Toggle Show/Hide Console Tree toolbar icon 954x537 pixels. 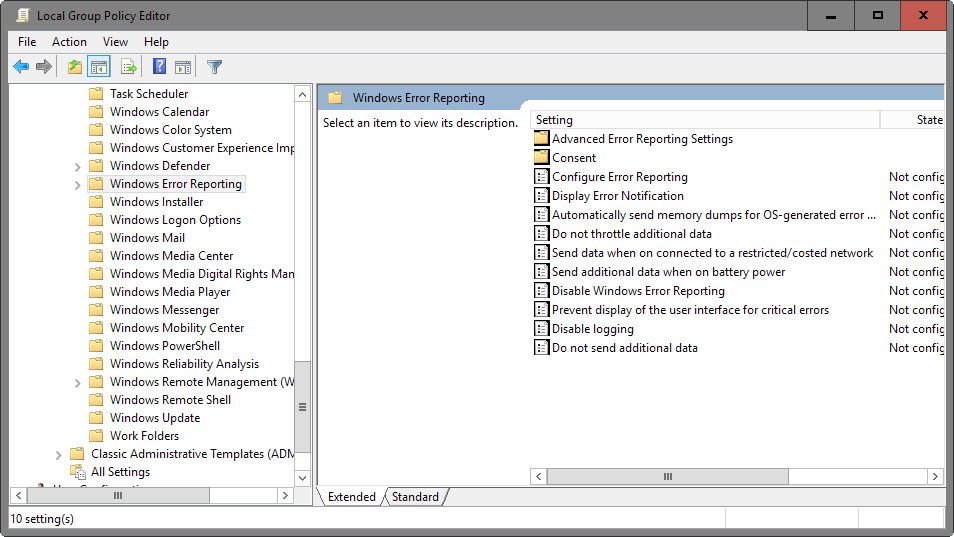click(99, 67)
